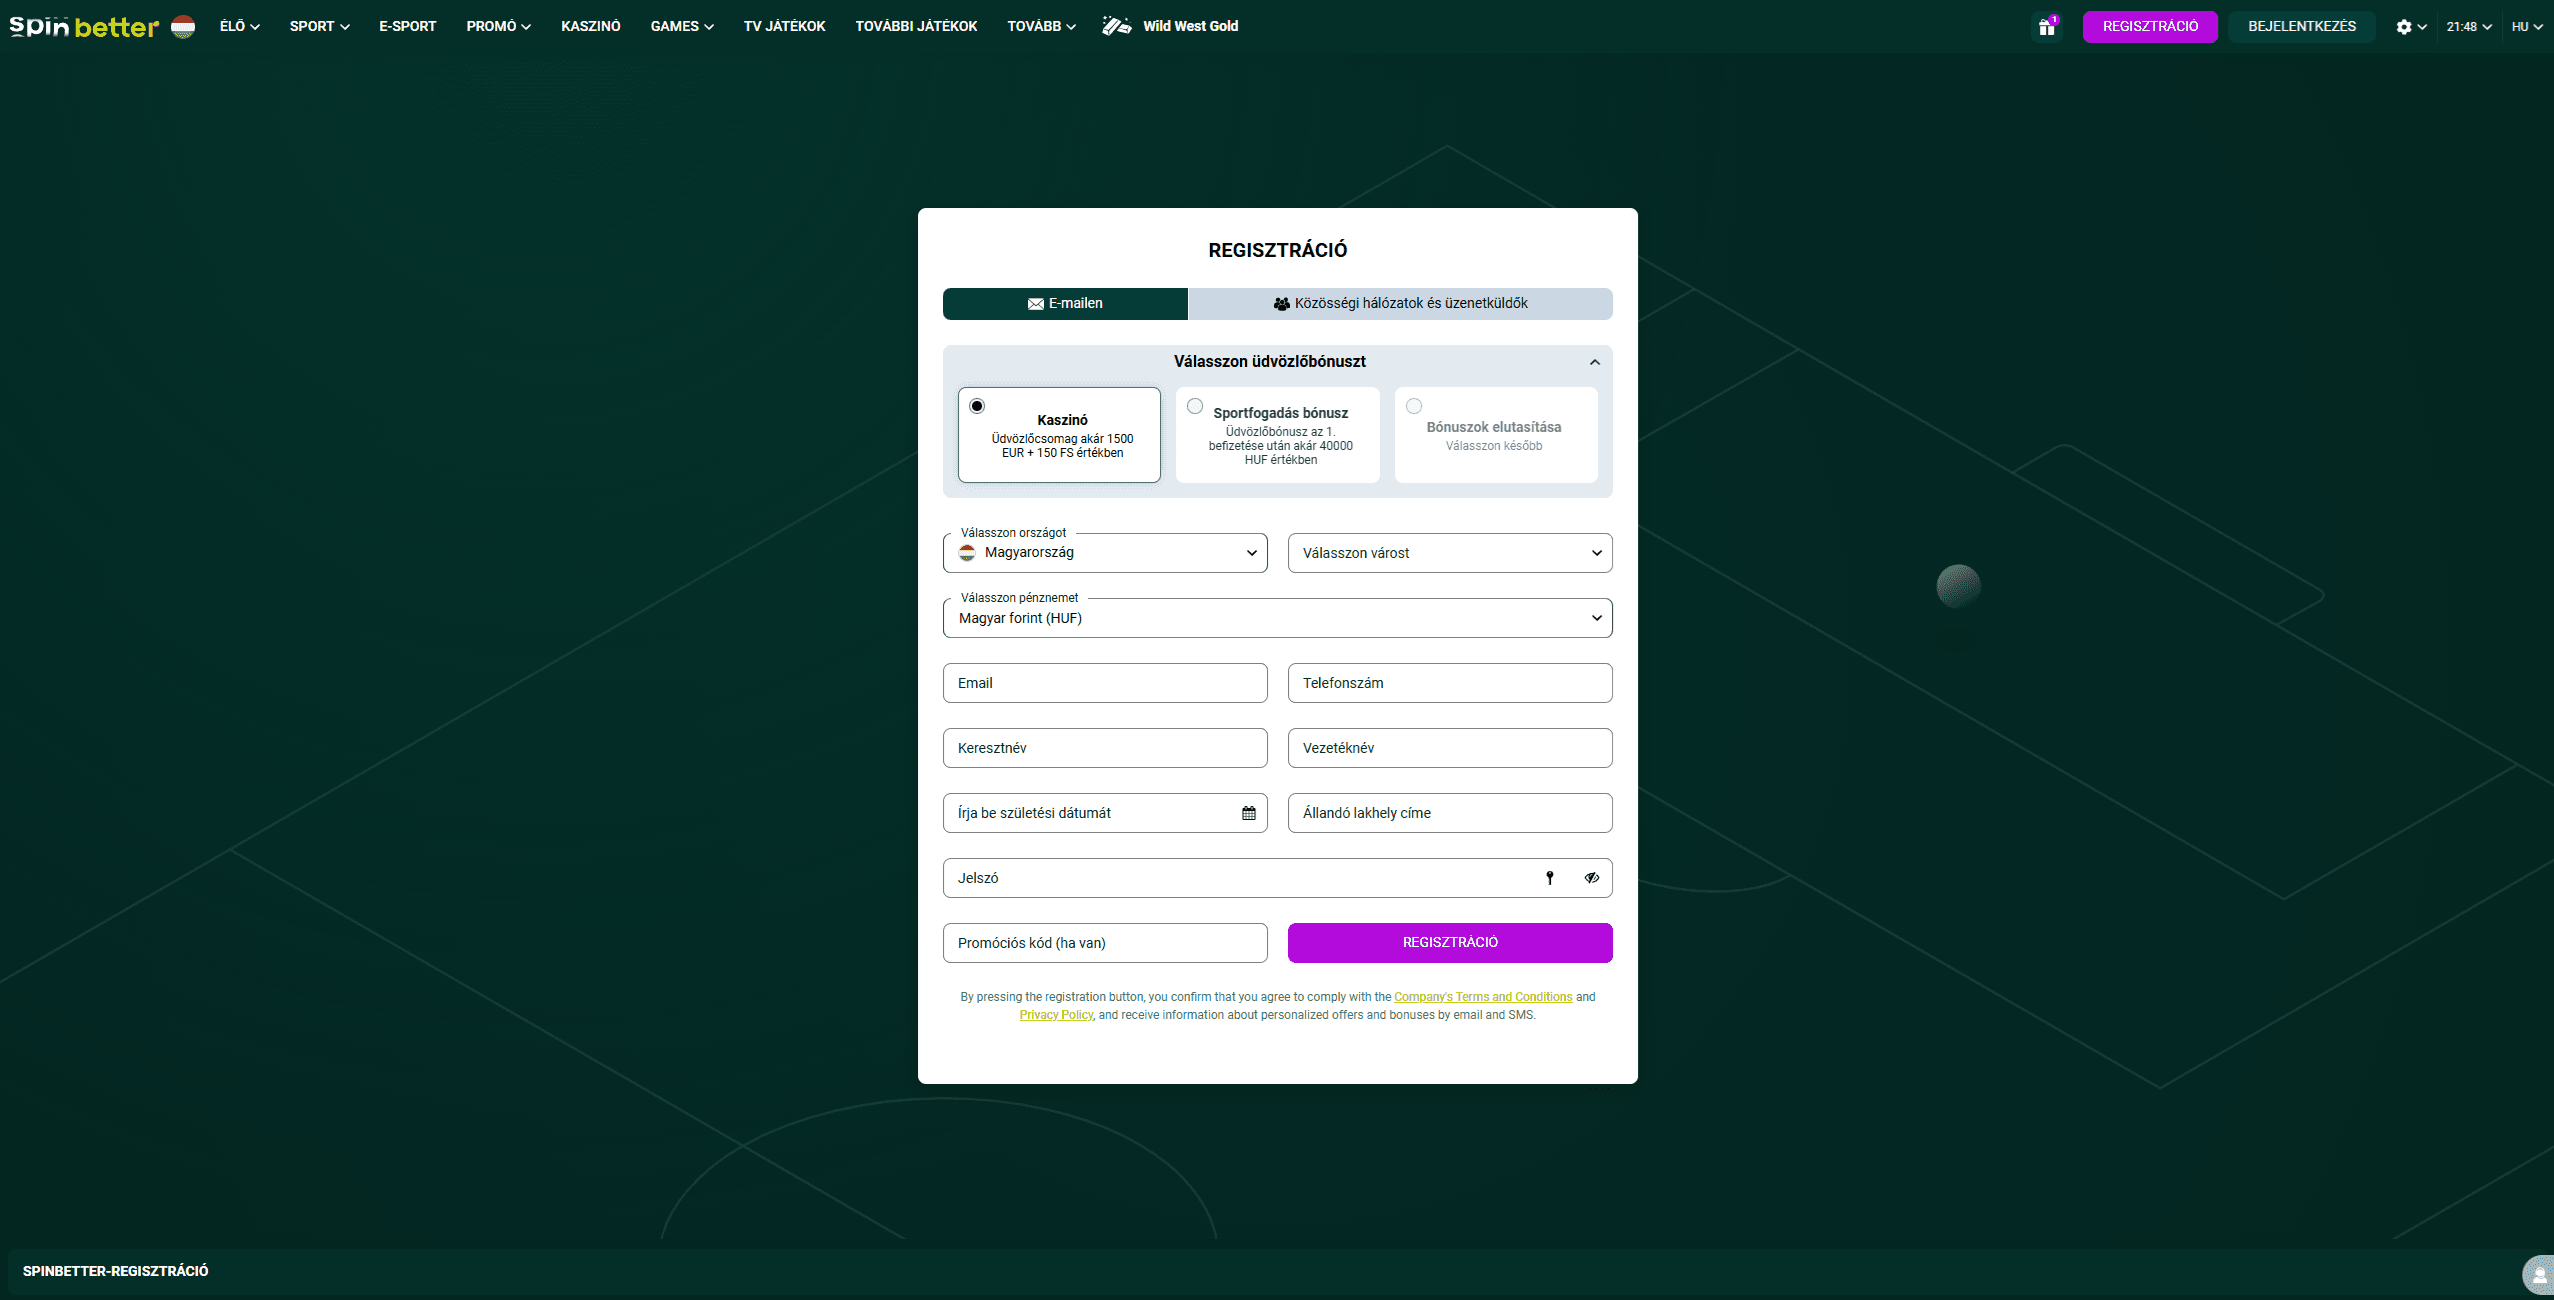Collapse the Válasszon üdvözlőbónuszt section

point(1595,362)
